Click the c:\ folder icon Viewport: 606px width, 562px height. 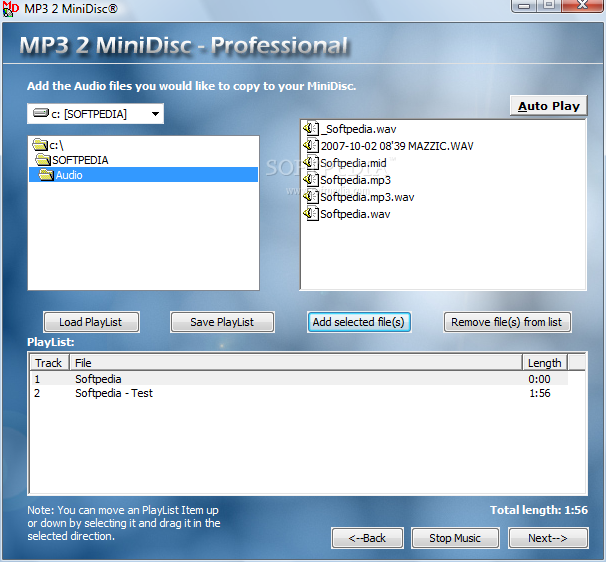tap(40, 145)
